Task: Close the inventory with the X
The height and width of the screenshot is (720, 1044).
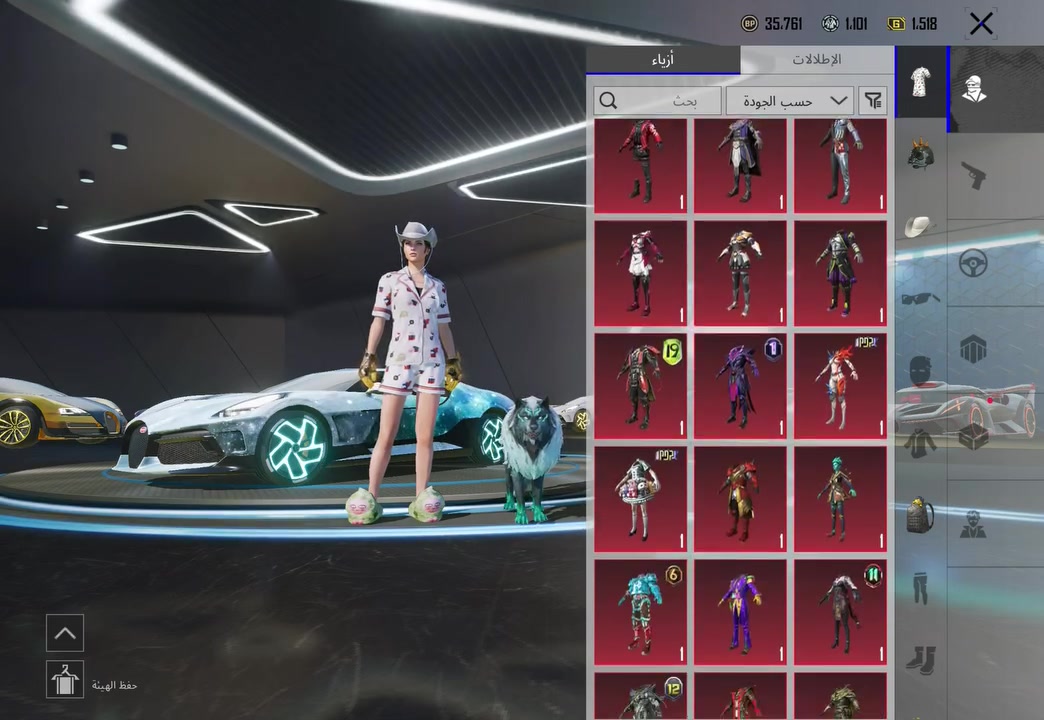Action: pyautogui.click(x=981, y=24)
